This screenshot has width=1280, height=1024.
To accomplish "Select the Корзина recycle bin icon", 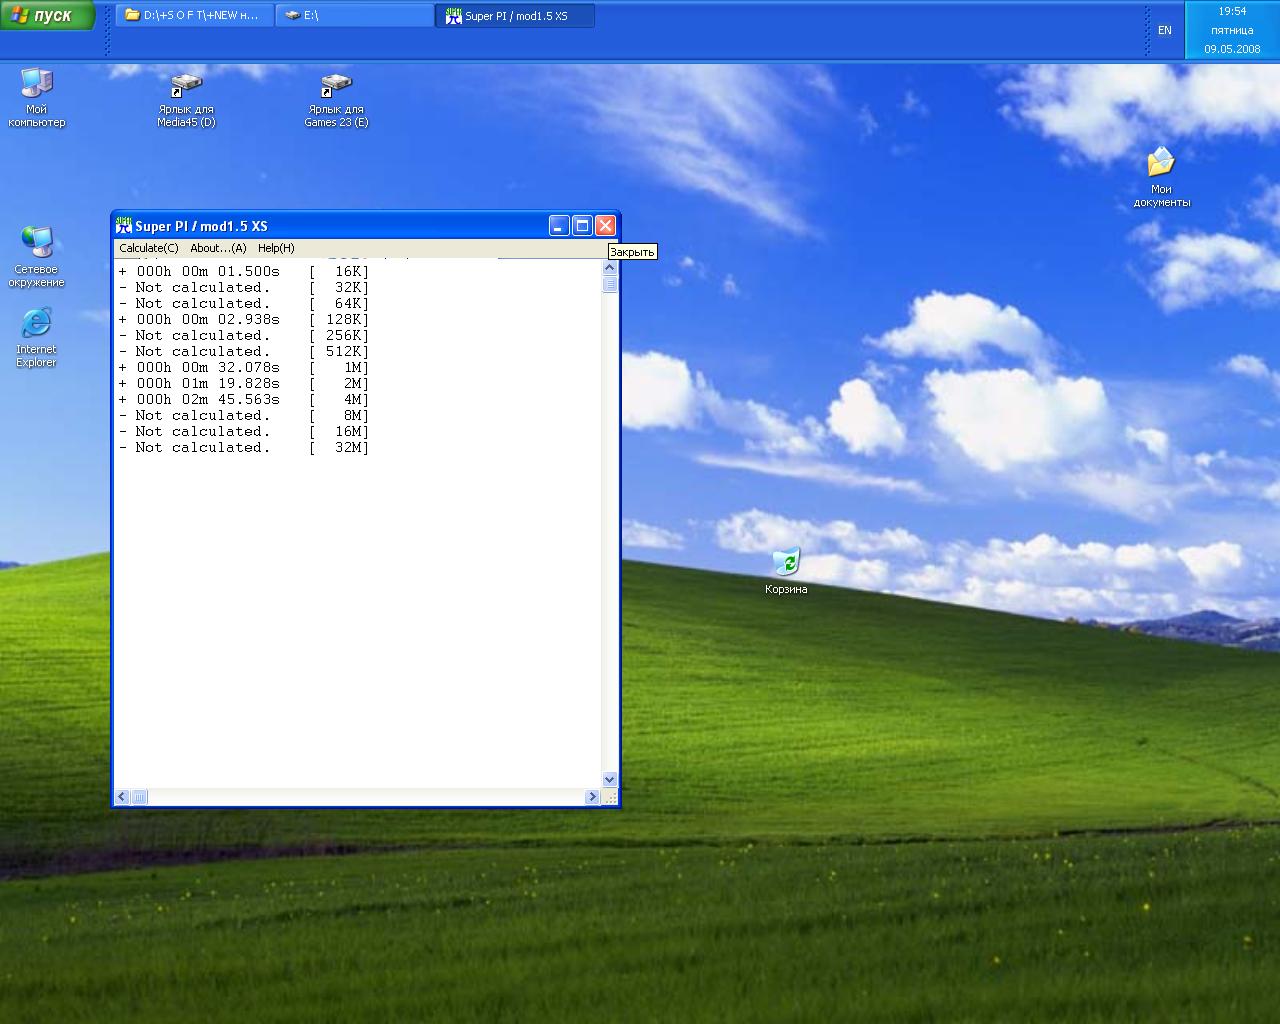I will [786, 572].
